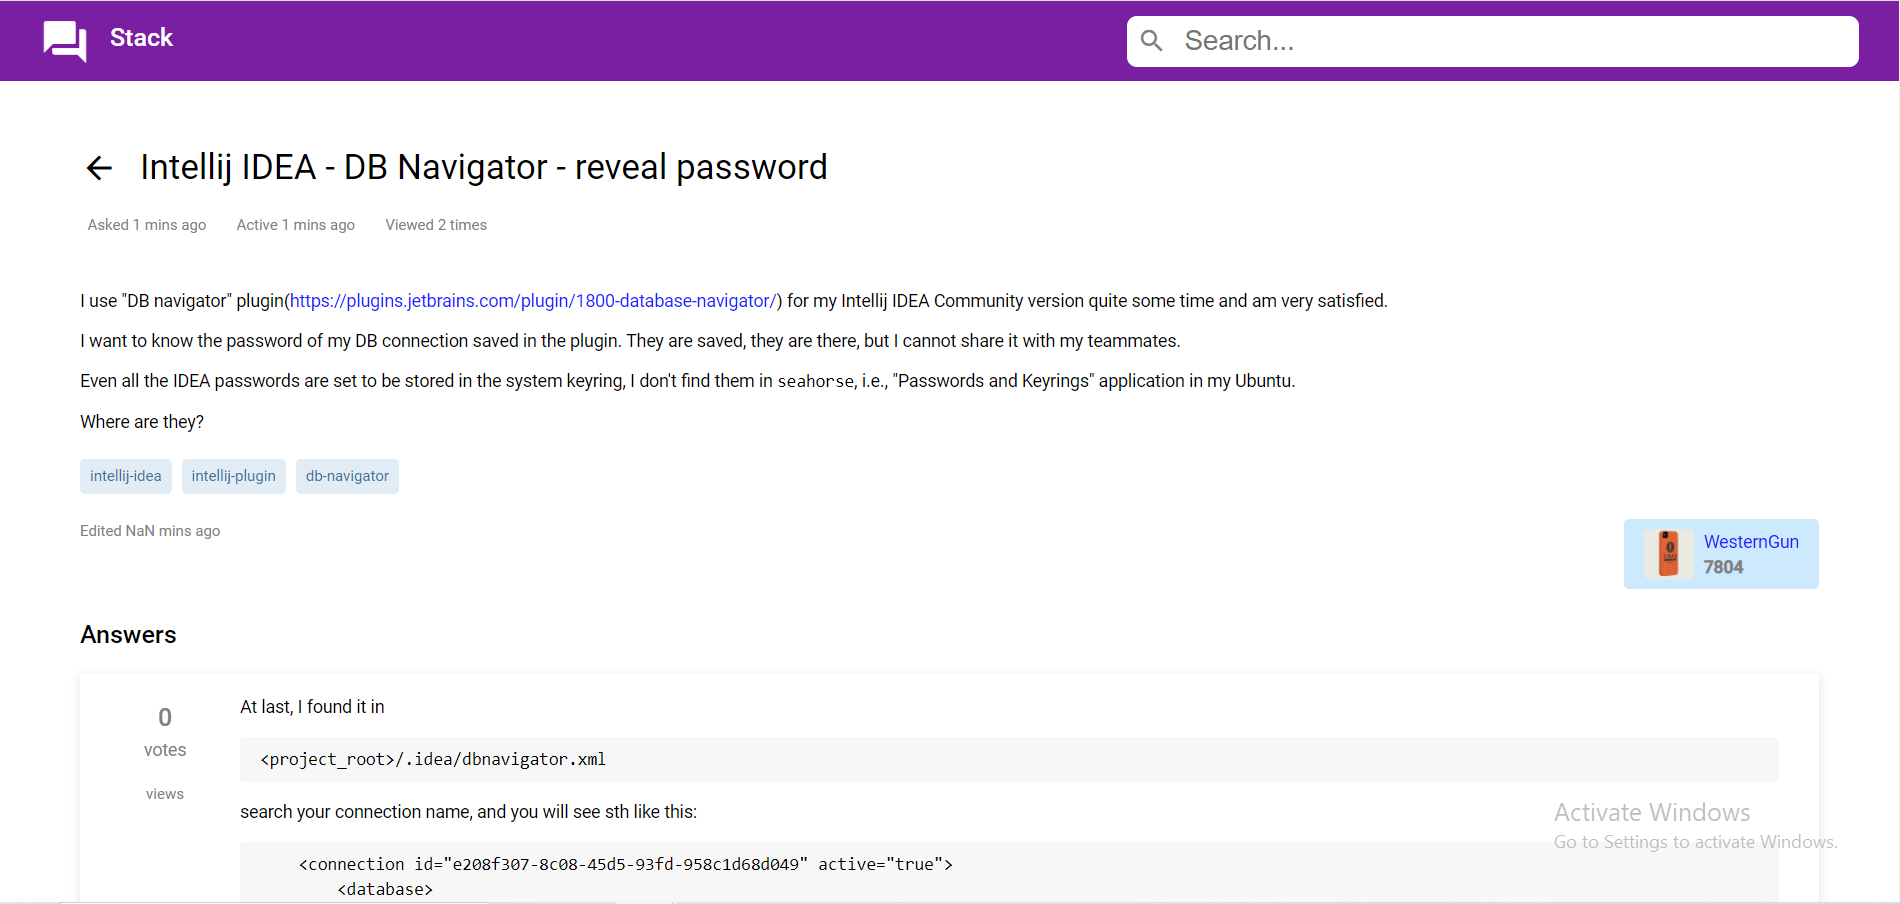Click the vote count on the answer

point(165,716)
